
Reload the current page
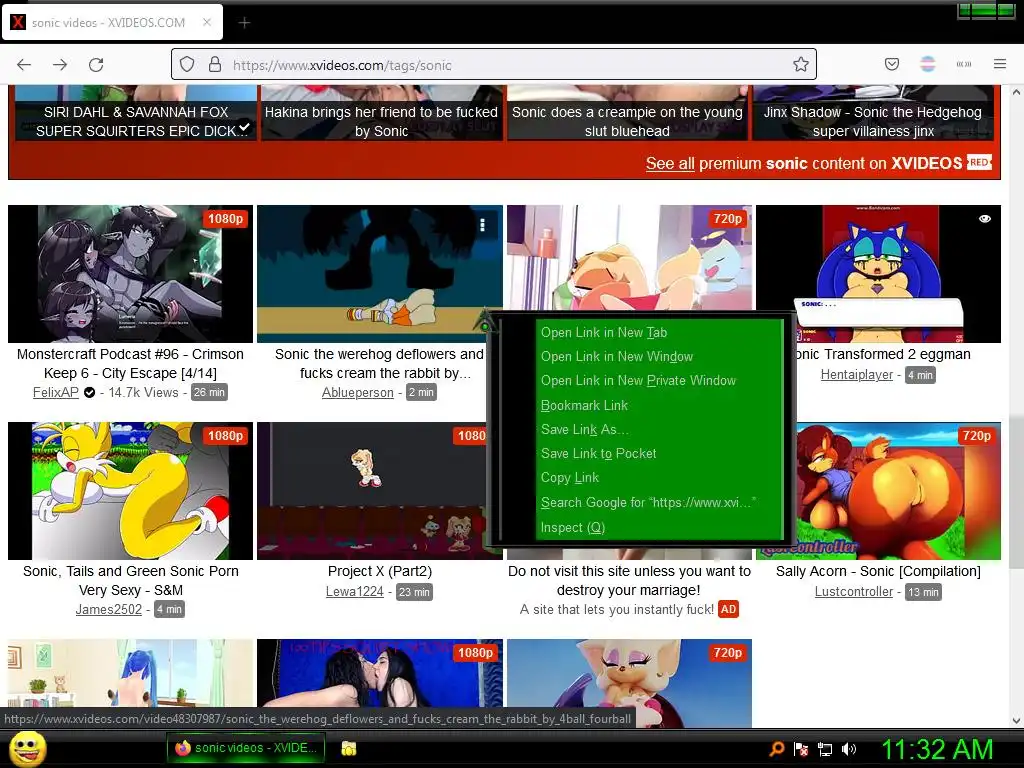(x=96, y=65)
